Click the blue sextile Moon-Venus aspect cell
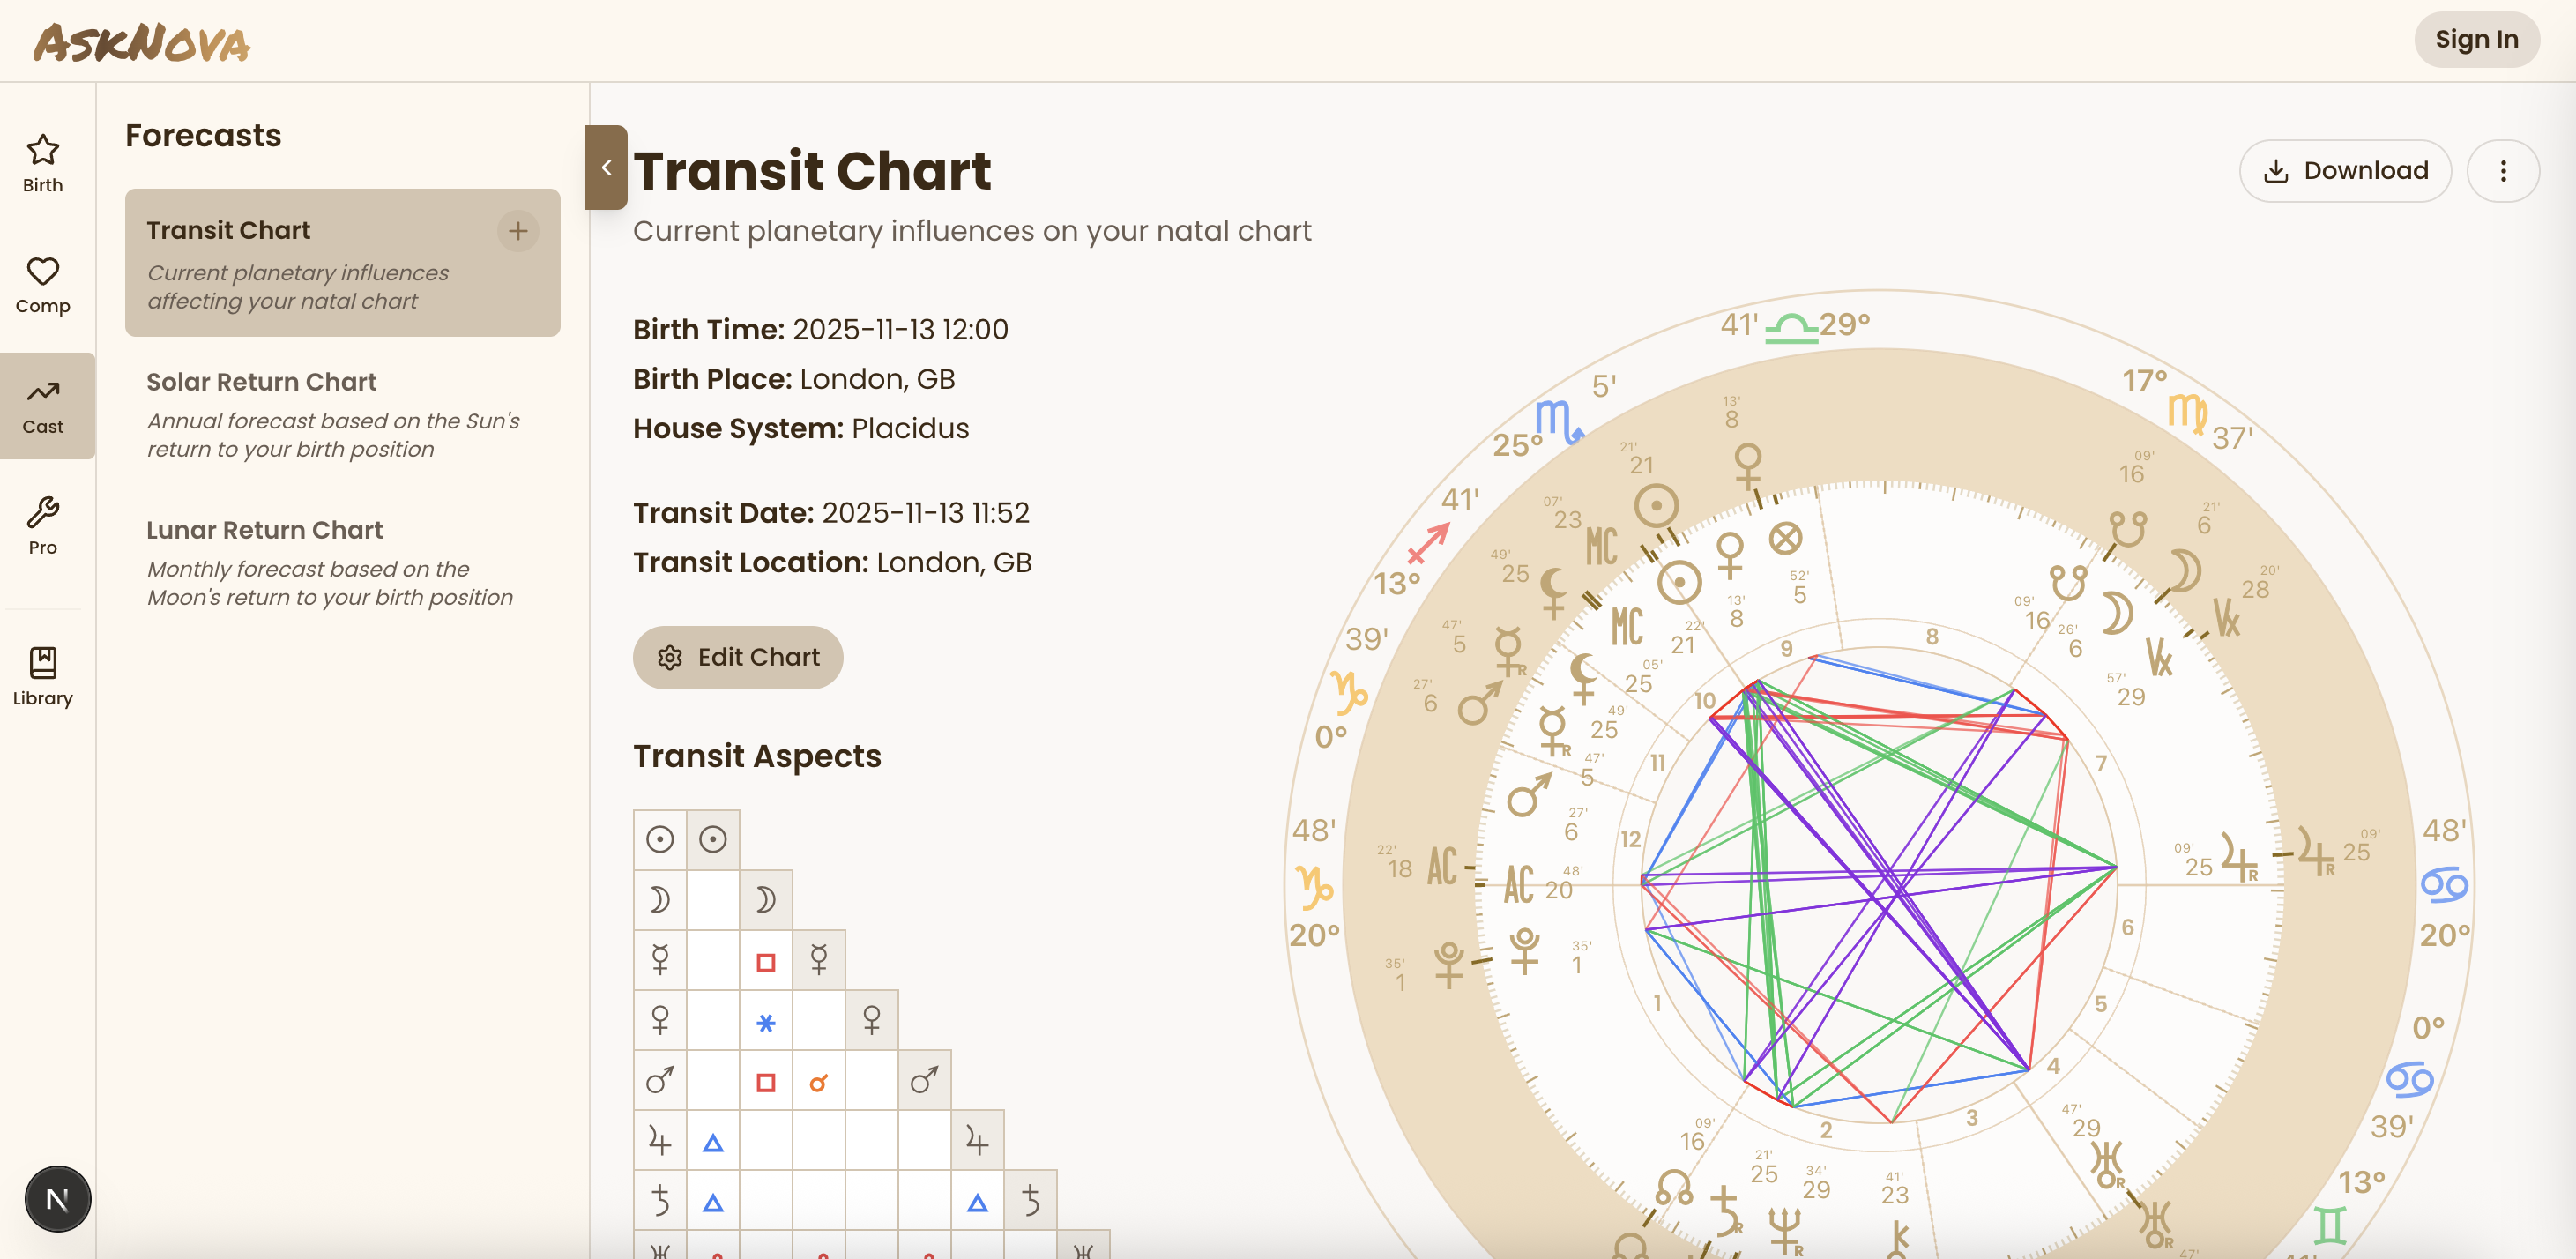 point(765,1022)
